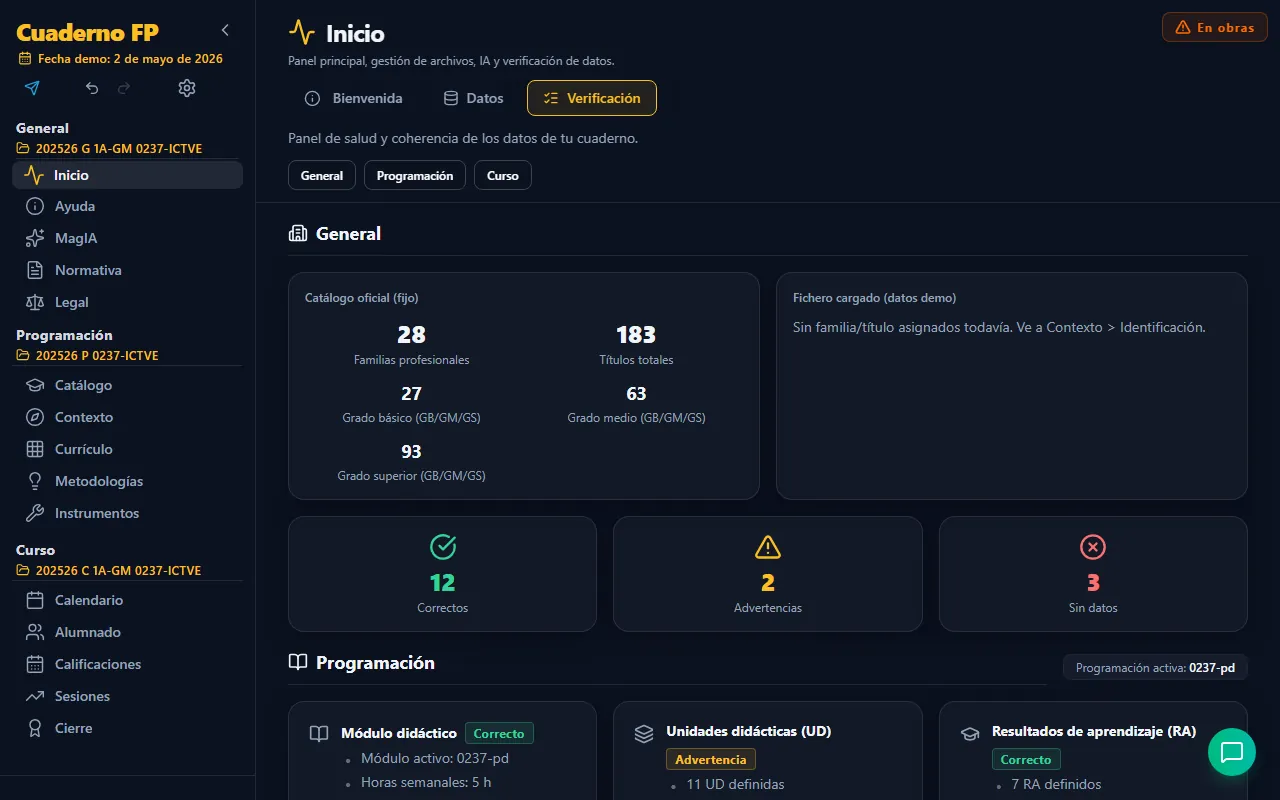
Task: Click the Programación activa: 0237-pd badge
Action: 1155,667
